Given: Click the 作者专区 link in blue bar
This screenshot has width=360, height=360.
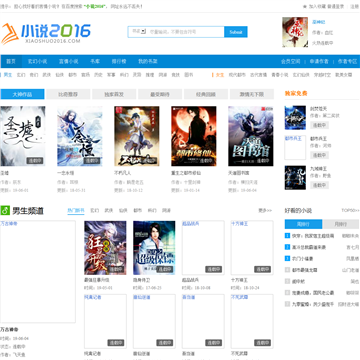Looking at the screenshot, I should pos(347,61).
